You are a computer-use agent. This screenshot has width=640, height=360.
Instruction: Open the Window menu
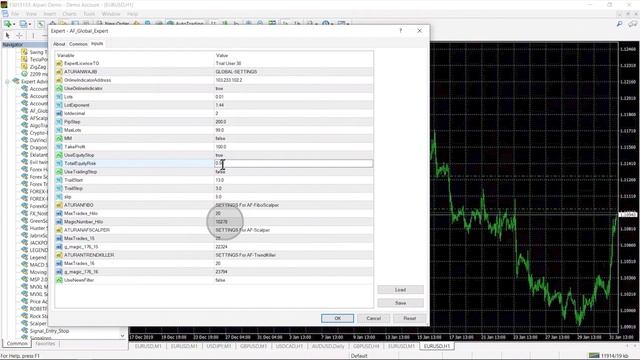(x=111, y=14)
